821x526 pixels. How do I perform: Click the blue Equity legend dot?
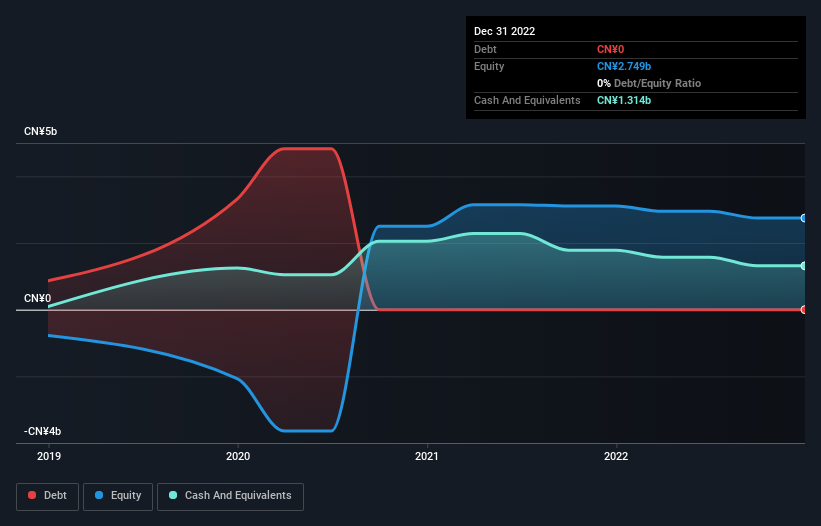(99, 495)
